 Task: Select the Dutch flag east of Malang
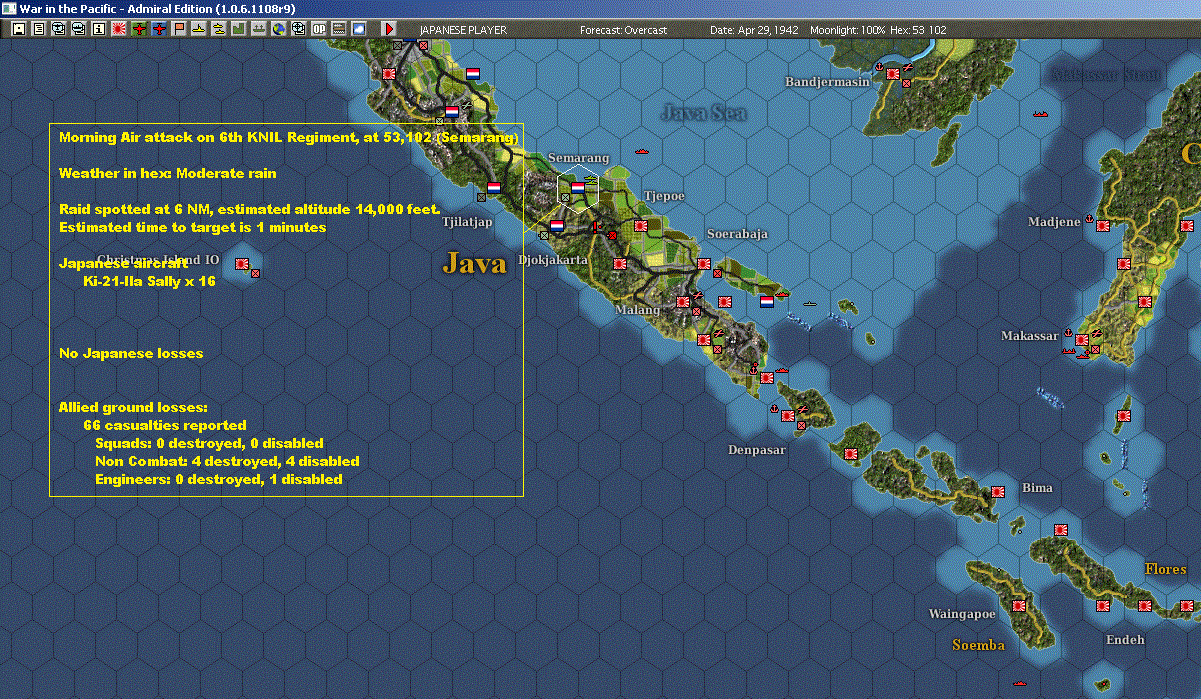point(766,301)
